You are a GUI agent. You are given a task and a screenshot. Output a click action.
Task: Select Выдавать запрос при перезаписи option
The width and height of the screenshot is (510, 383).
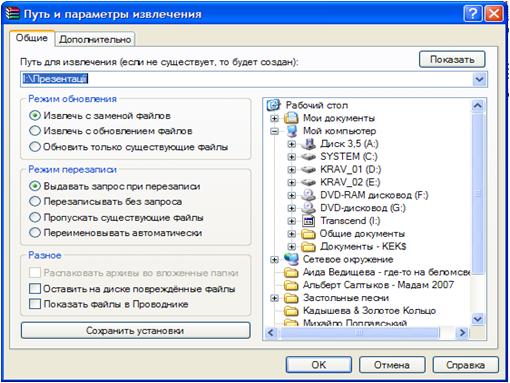tap(115, 186)
